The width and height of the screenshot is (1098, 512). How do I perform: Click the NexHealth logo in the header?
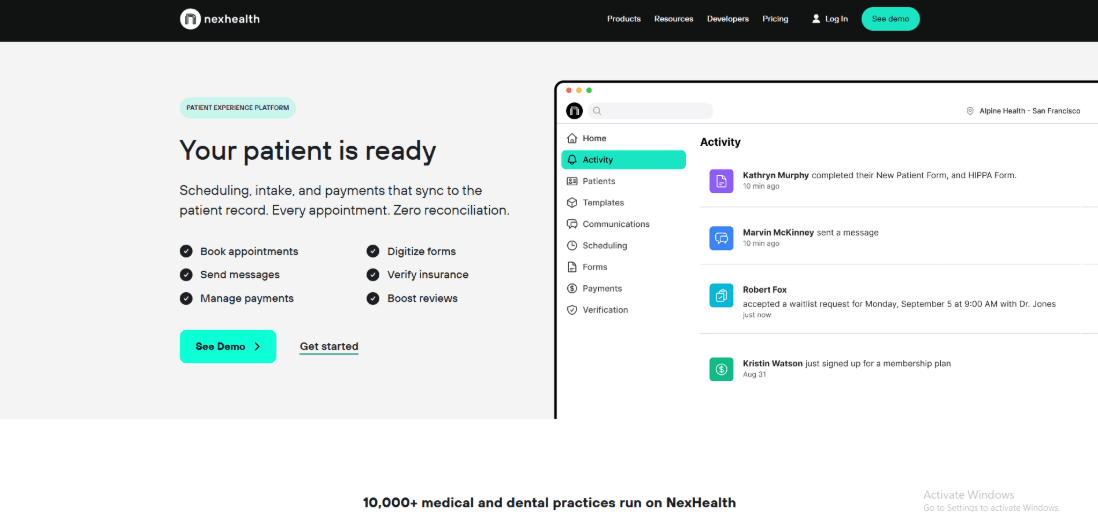coord(220,19)
